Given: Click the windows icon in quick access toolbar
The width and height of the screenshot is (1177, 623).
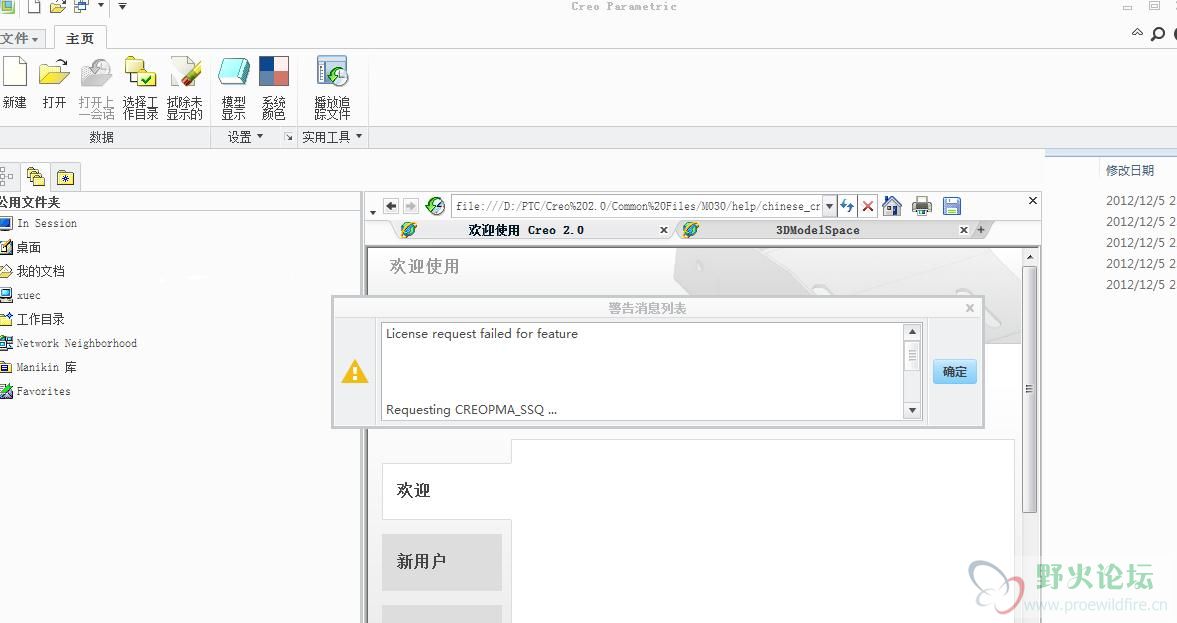Looking at the screenshot, I should tap(81, 7).
